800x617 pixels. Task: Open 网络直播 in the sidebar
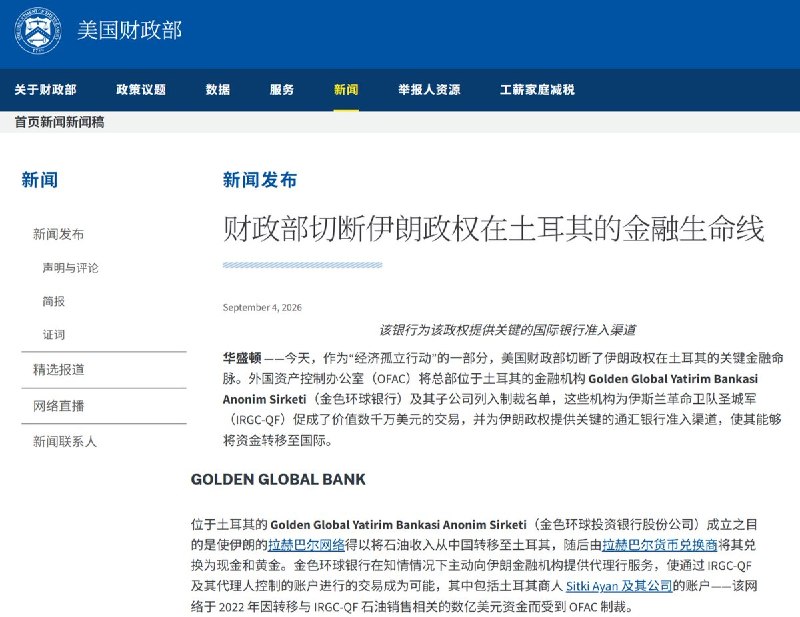pyautogui.click(x=58, y=406)
